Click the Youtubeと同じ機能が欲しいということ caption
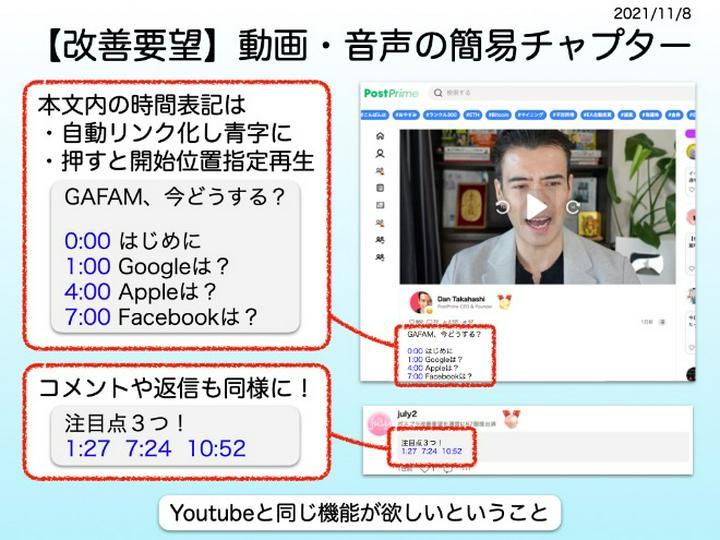Screen dimensions: 720x540 pos(360,512)
